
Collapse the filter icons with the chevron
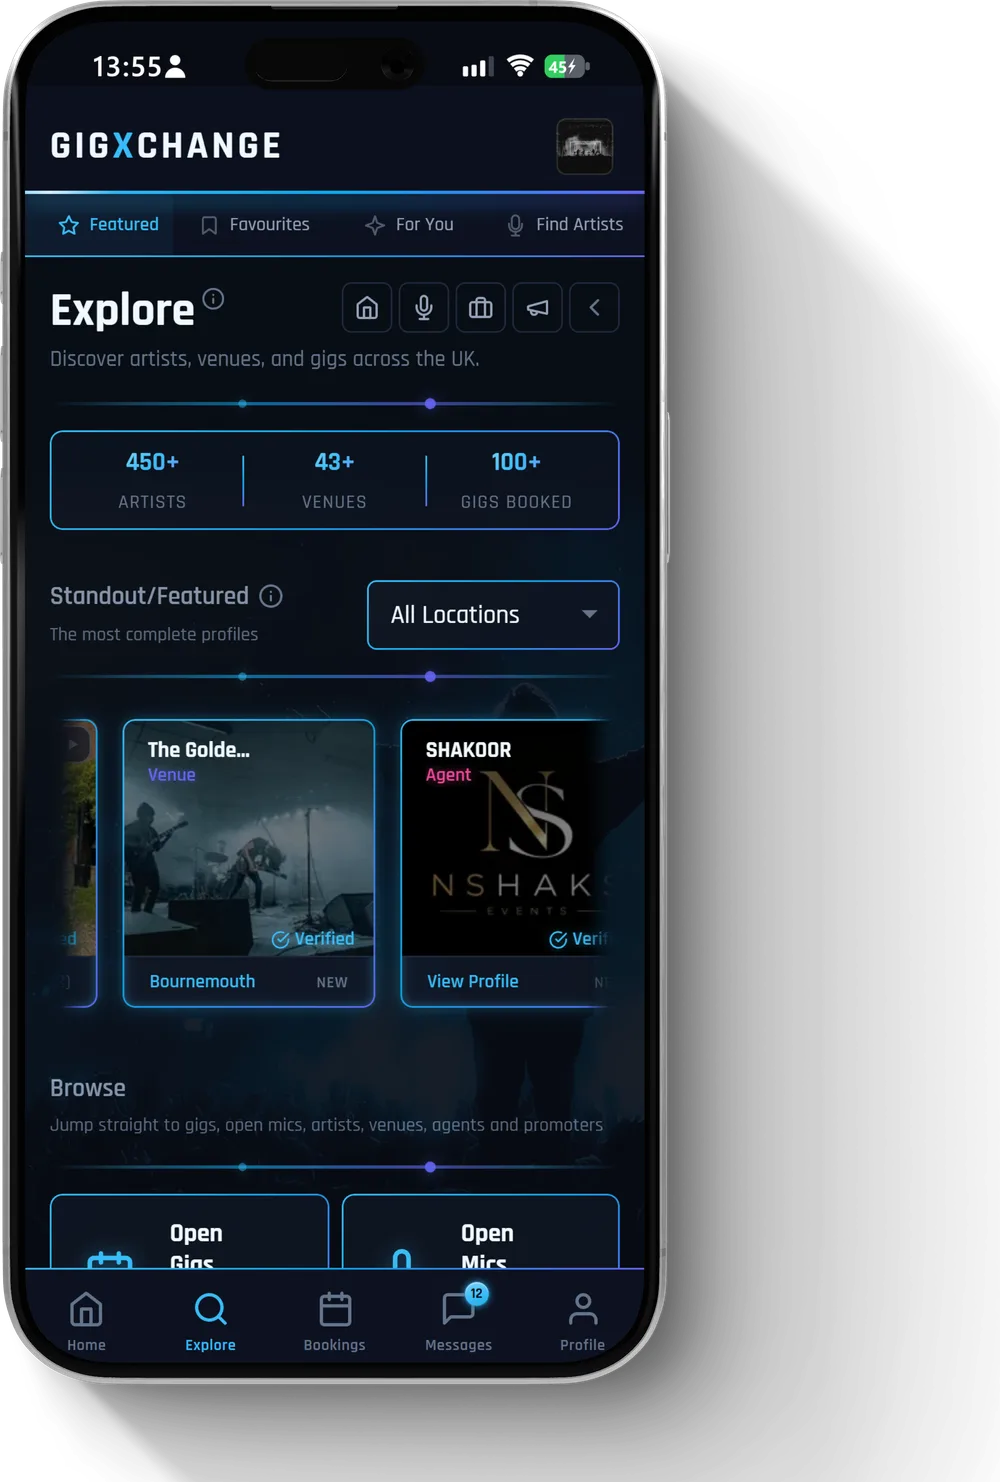(x=595, y=308)
